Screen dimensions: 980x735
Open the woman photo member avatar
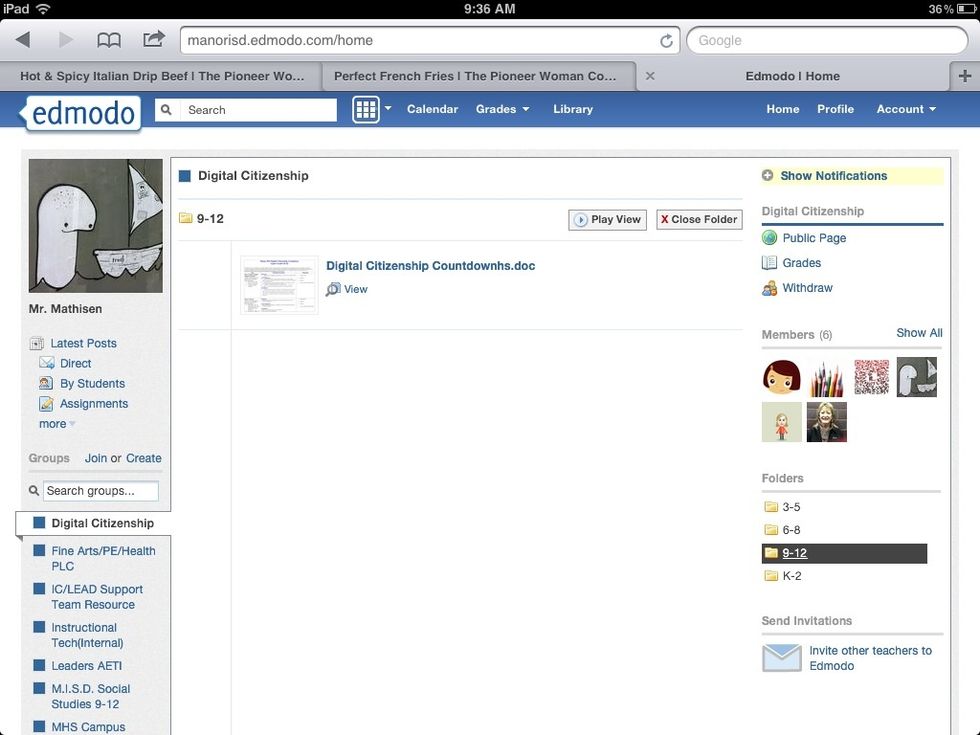tap(826, 422)
